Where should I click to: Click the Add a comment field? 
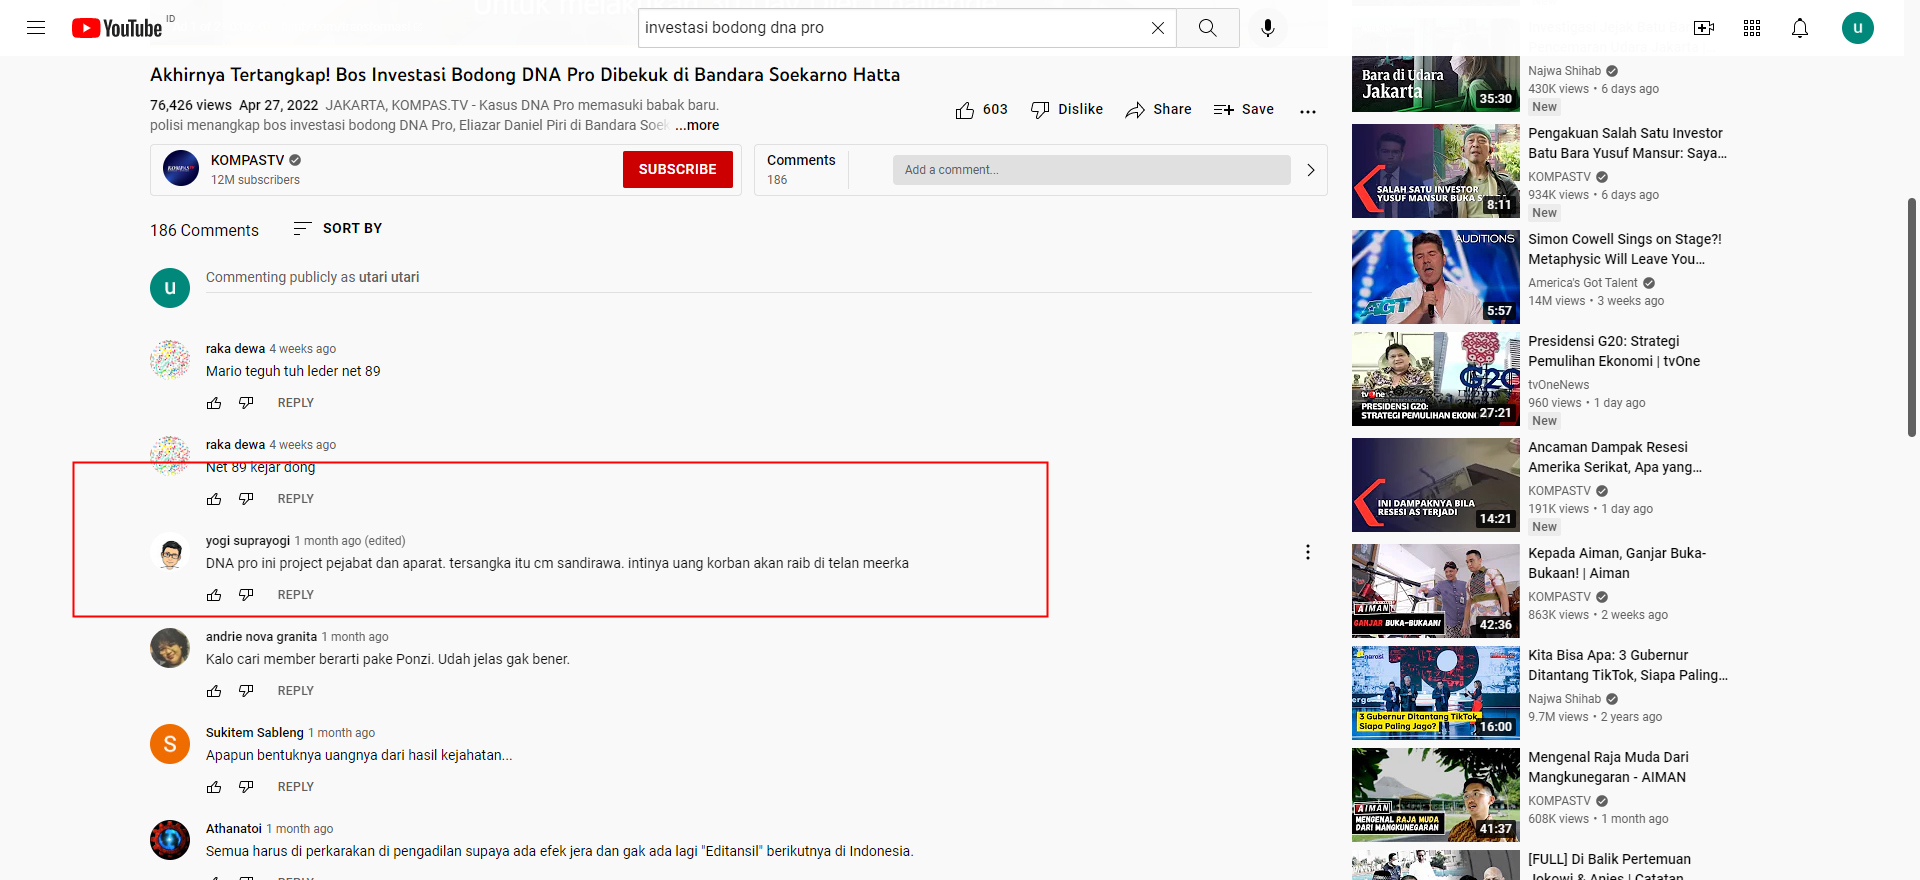point(1091,170)
